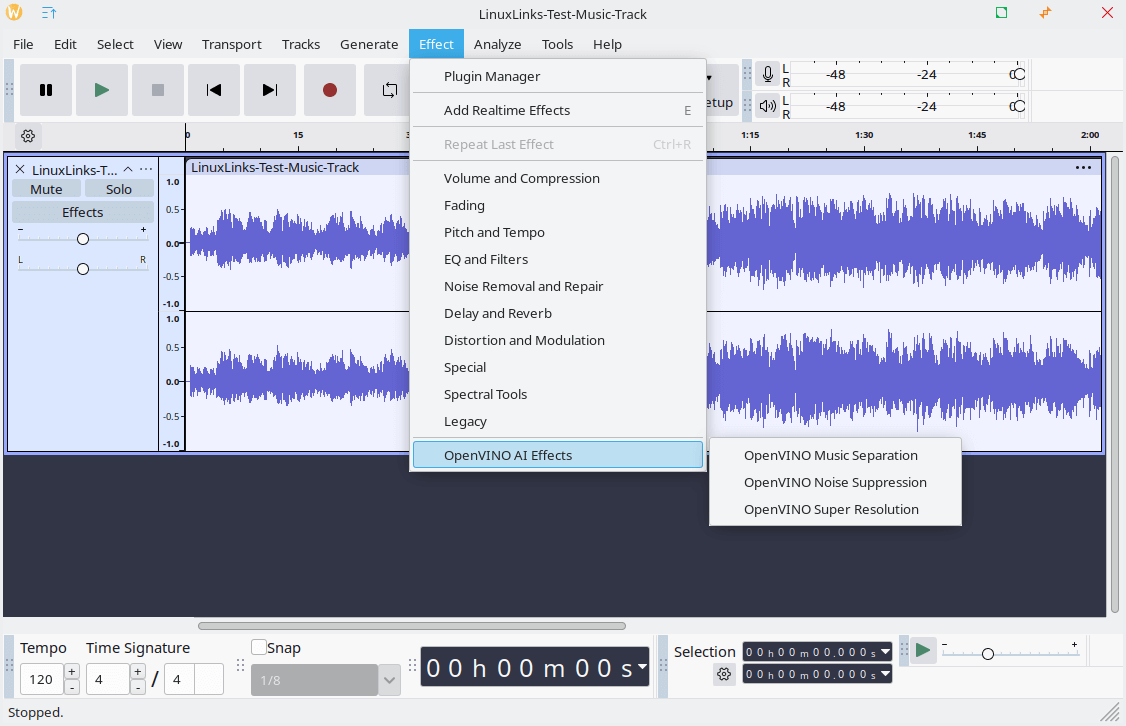
Task: Open the Transport menu
Action: click(x=231, y=45)
